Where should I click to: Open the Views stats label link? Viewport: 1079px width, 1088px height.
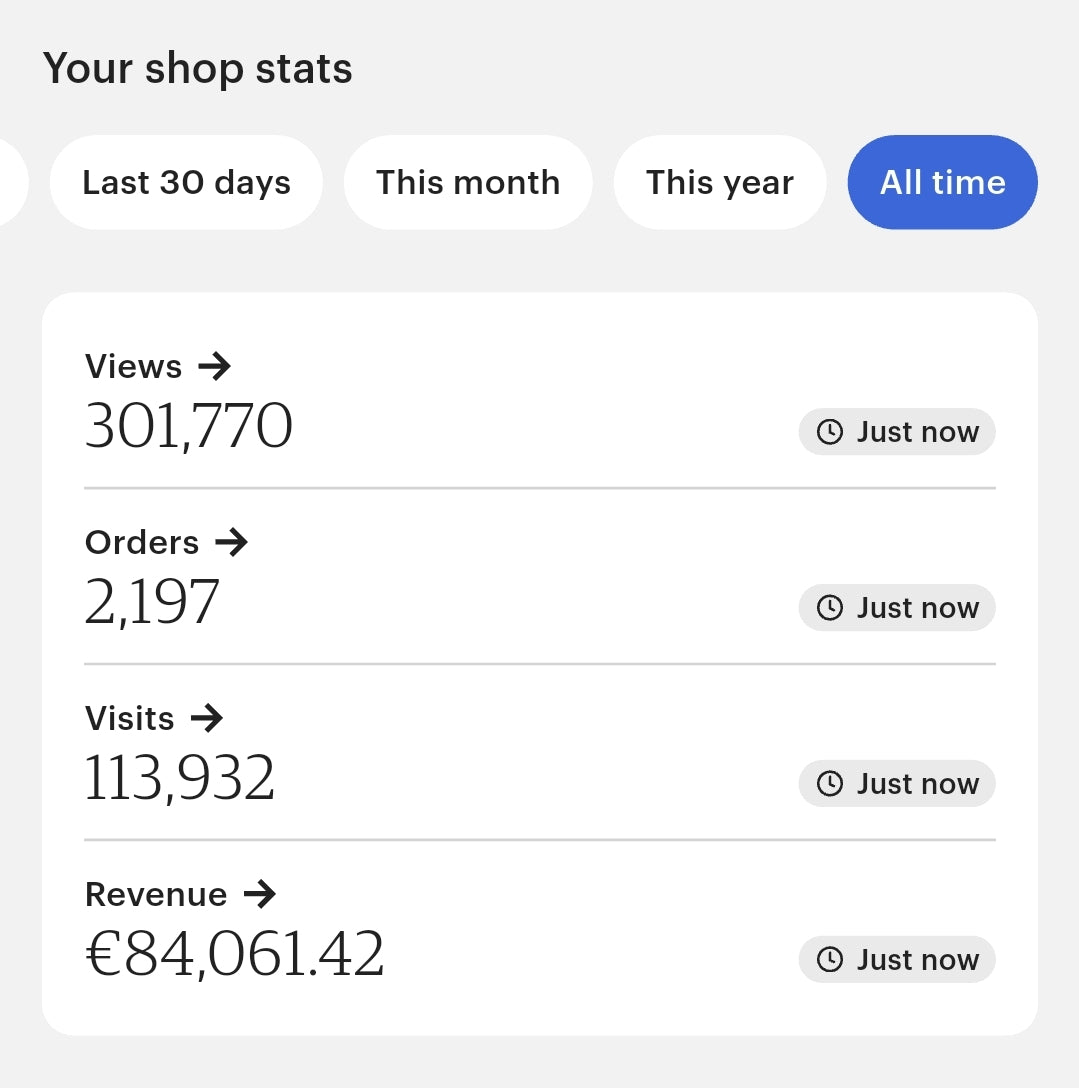(x=134, y=367)
